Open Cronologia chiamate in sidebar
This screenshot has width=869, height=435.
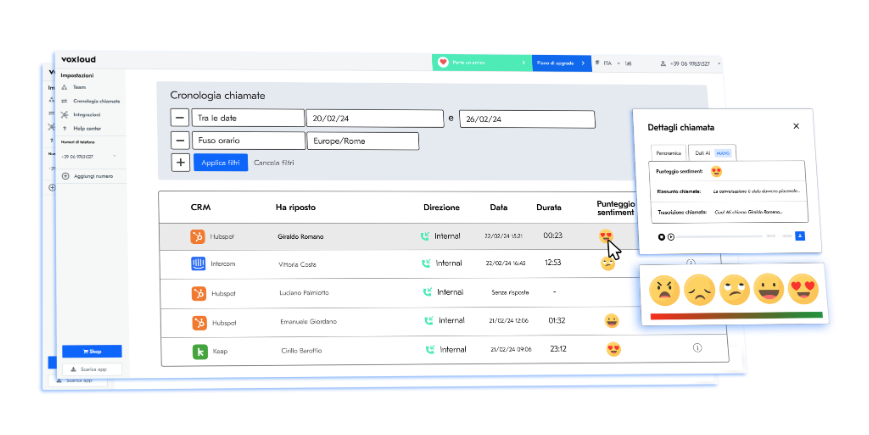95,101
